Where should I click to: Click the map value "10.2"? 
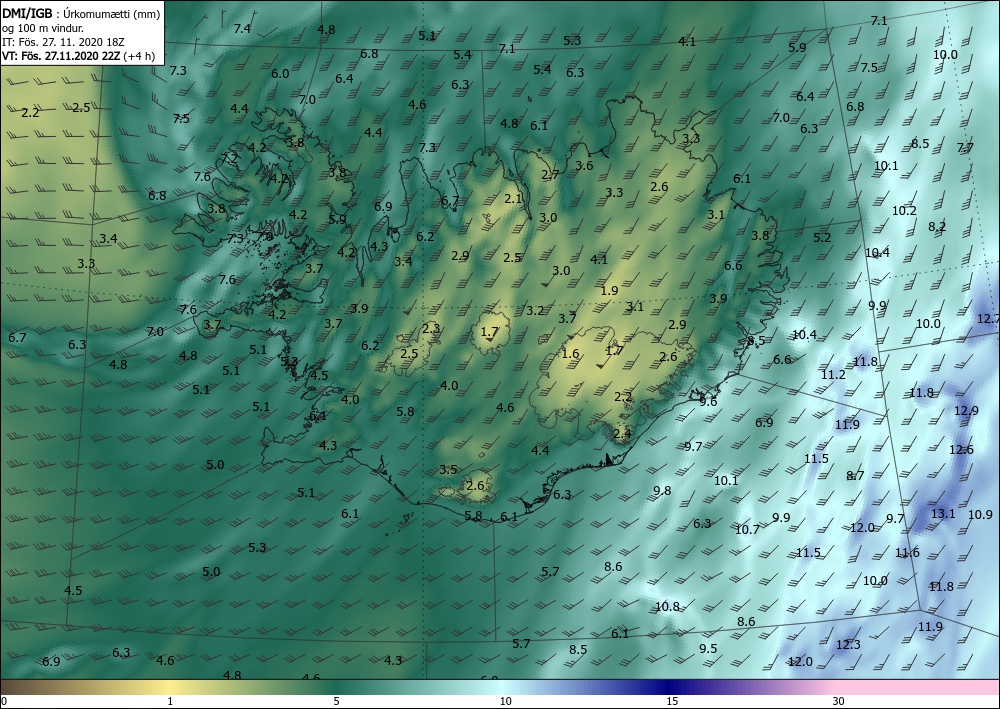[904, 210]
